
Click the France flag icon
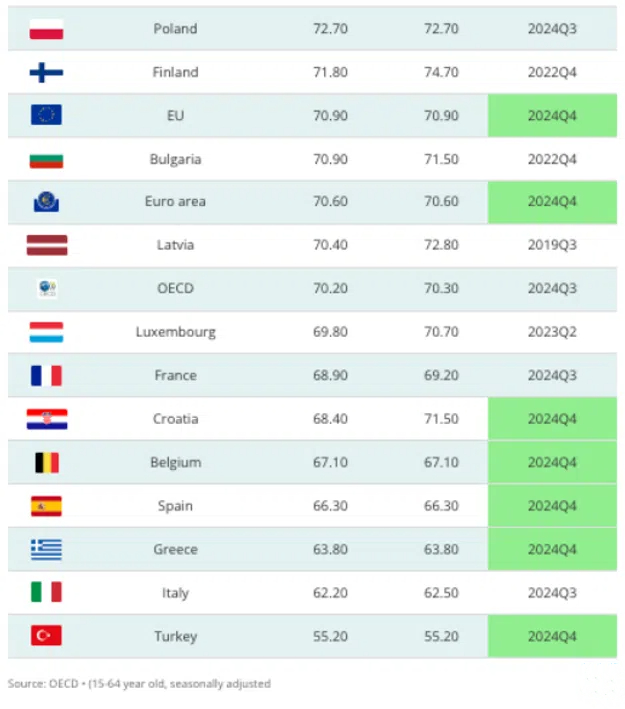[x=46, y=376]
